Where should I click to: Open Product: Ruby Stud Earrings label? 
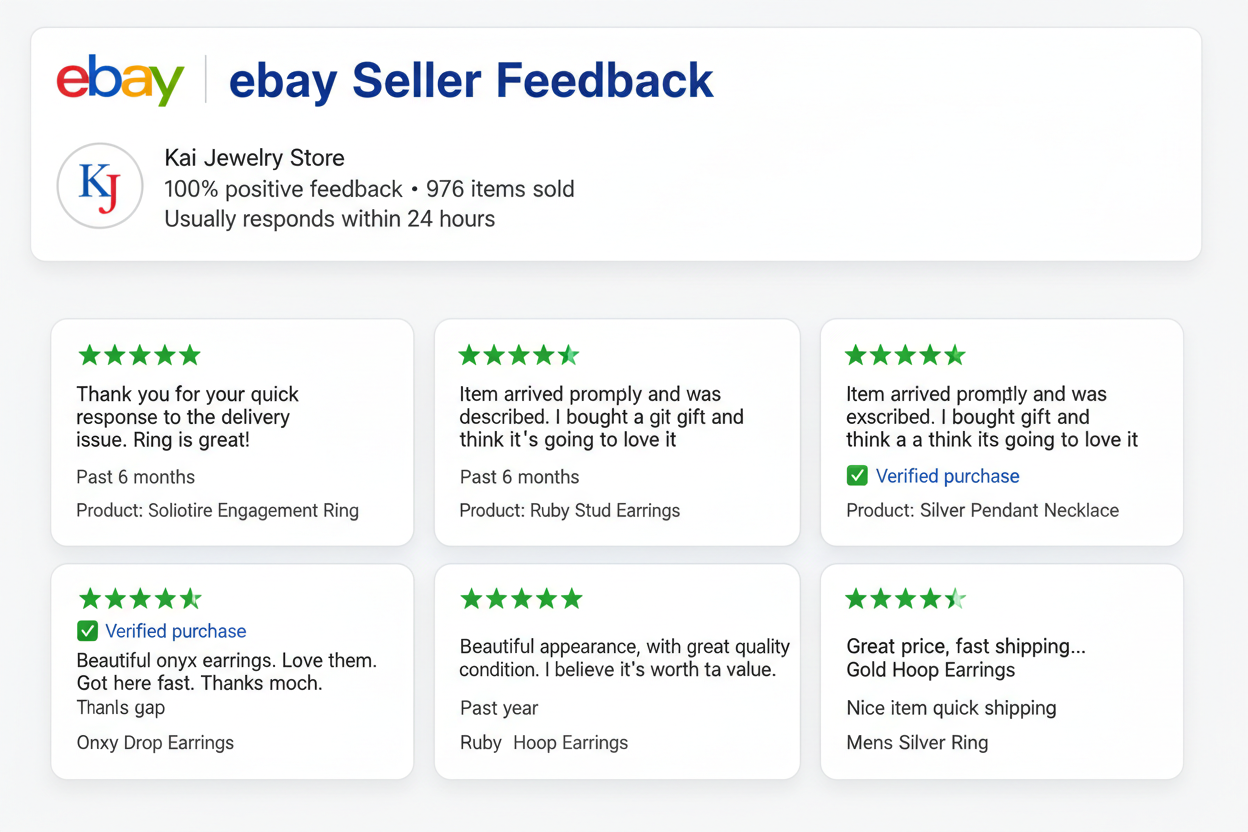(x=569, y=511)
